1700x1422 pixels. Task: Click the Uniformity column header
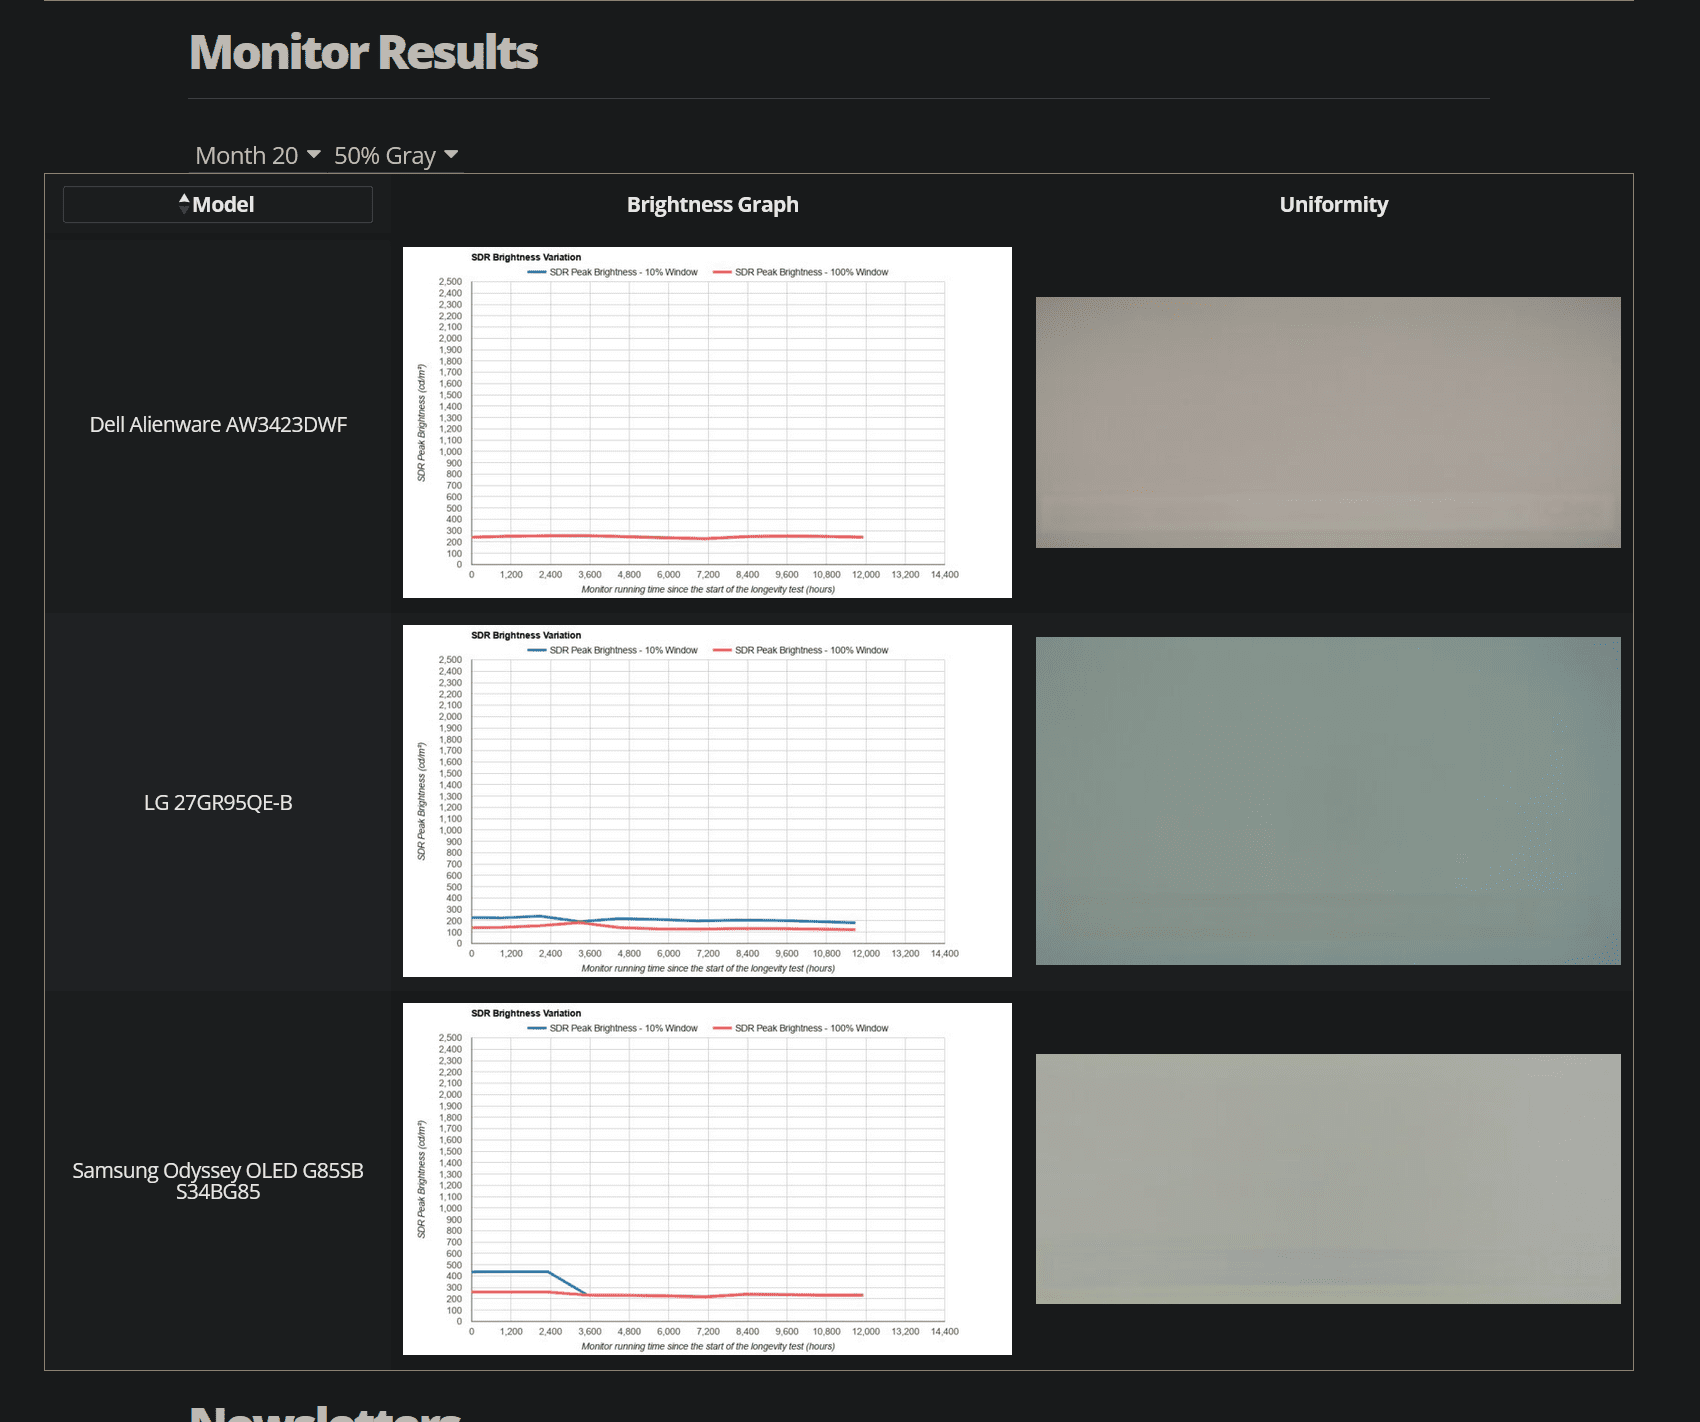pos(1333,204)
